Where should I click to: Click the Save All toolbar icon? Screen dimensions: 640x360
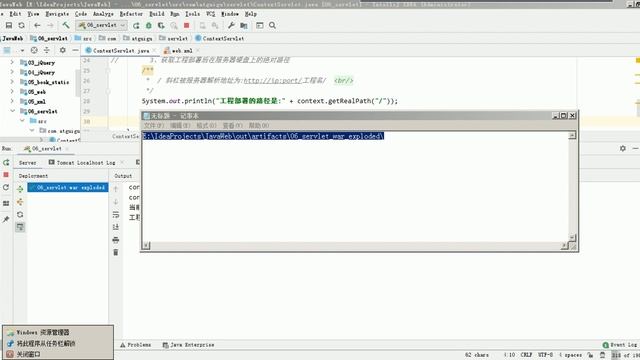point(9,25)
